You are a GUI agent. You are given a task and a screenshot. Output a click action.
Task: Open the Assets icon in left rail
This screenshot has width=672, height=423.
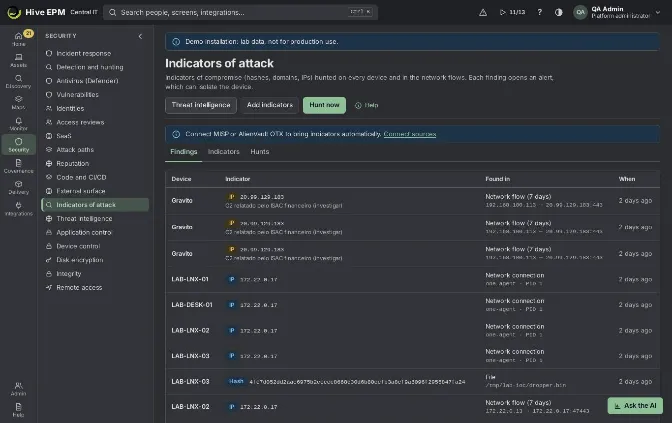tap(18, 60)
